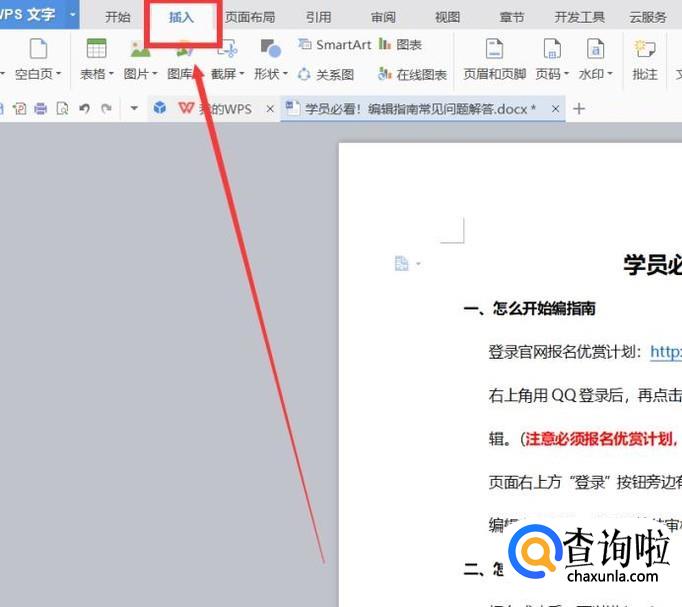
Task: Switch to the 视图 tab
Action: [447, 17]
